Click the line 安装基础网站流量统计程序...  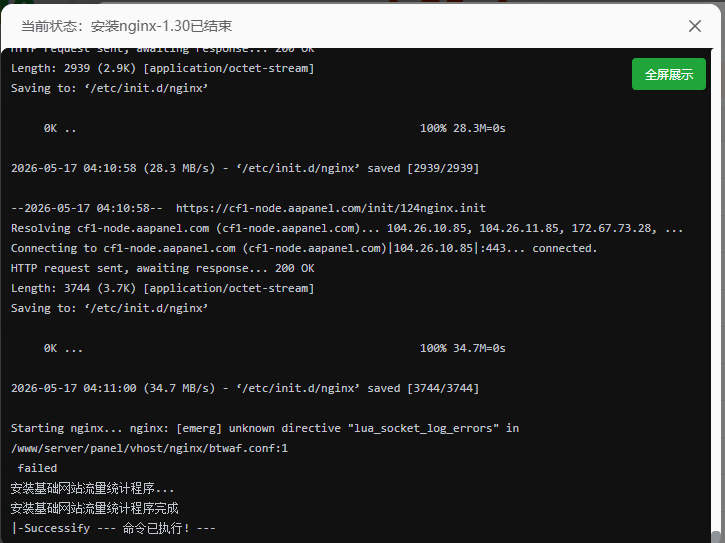[92, 488]
